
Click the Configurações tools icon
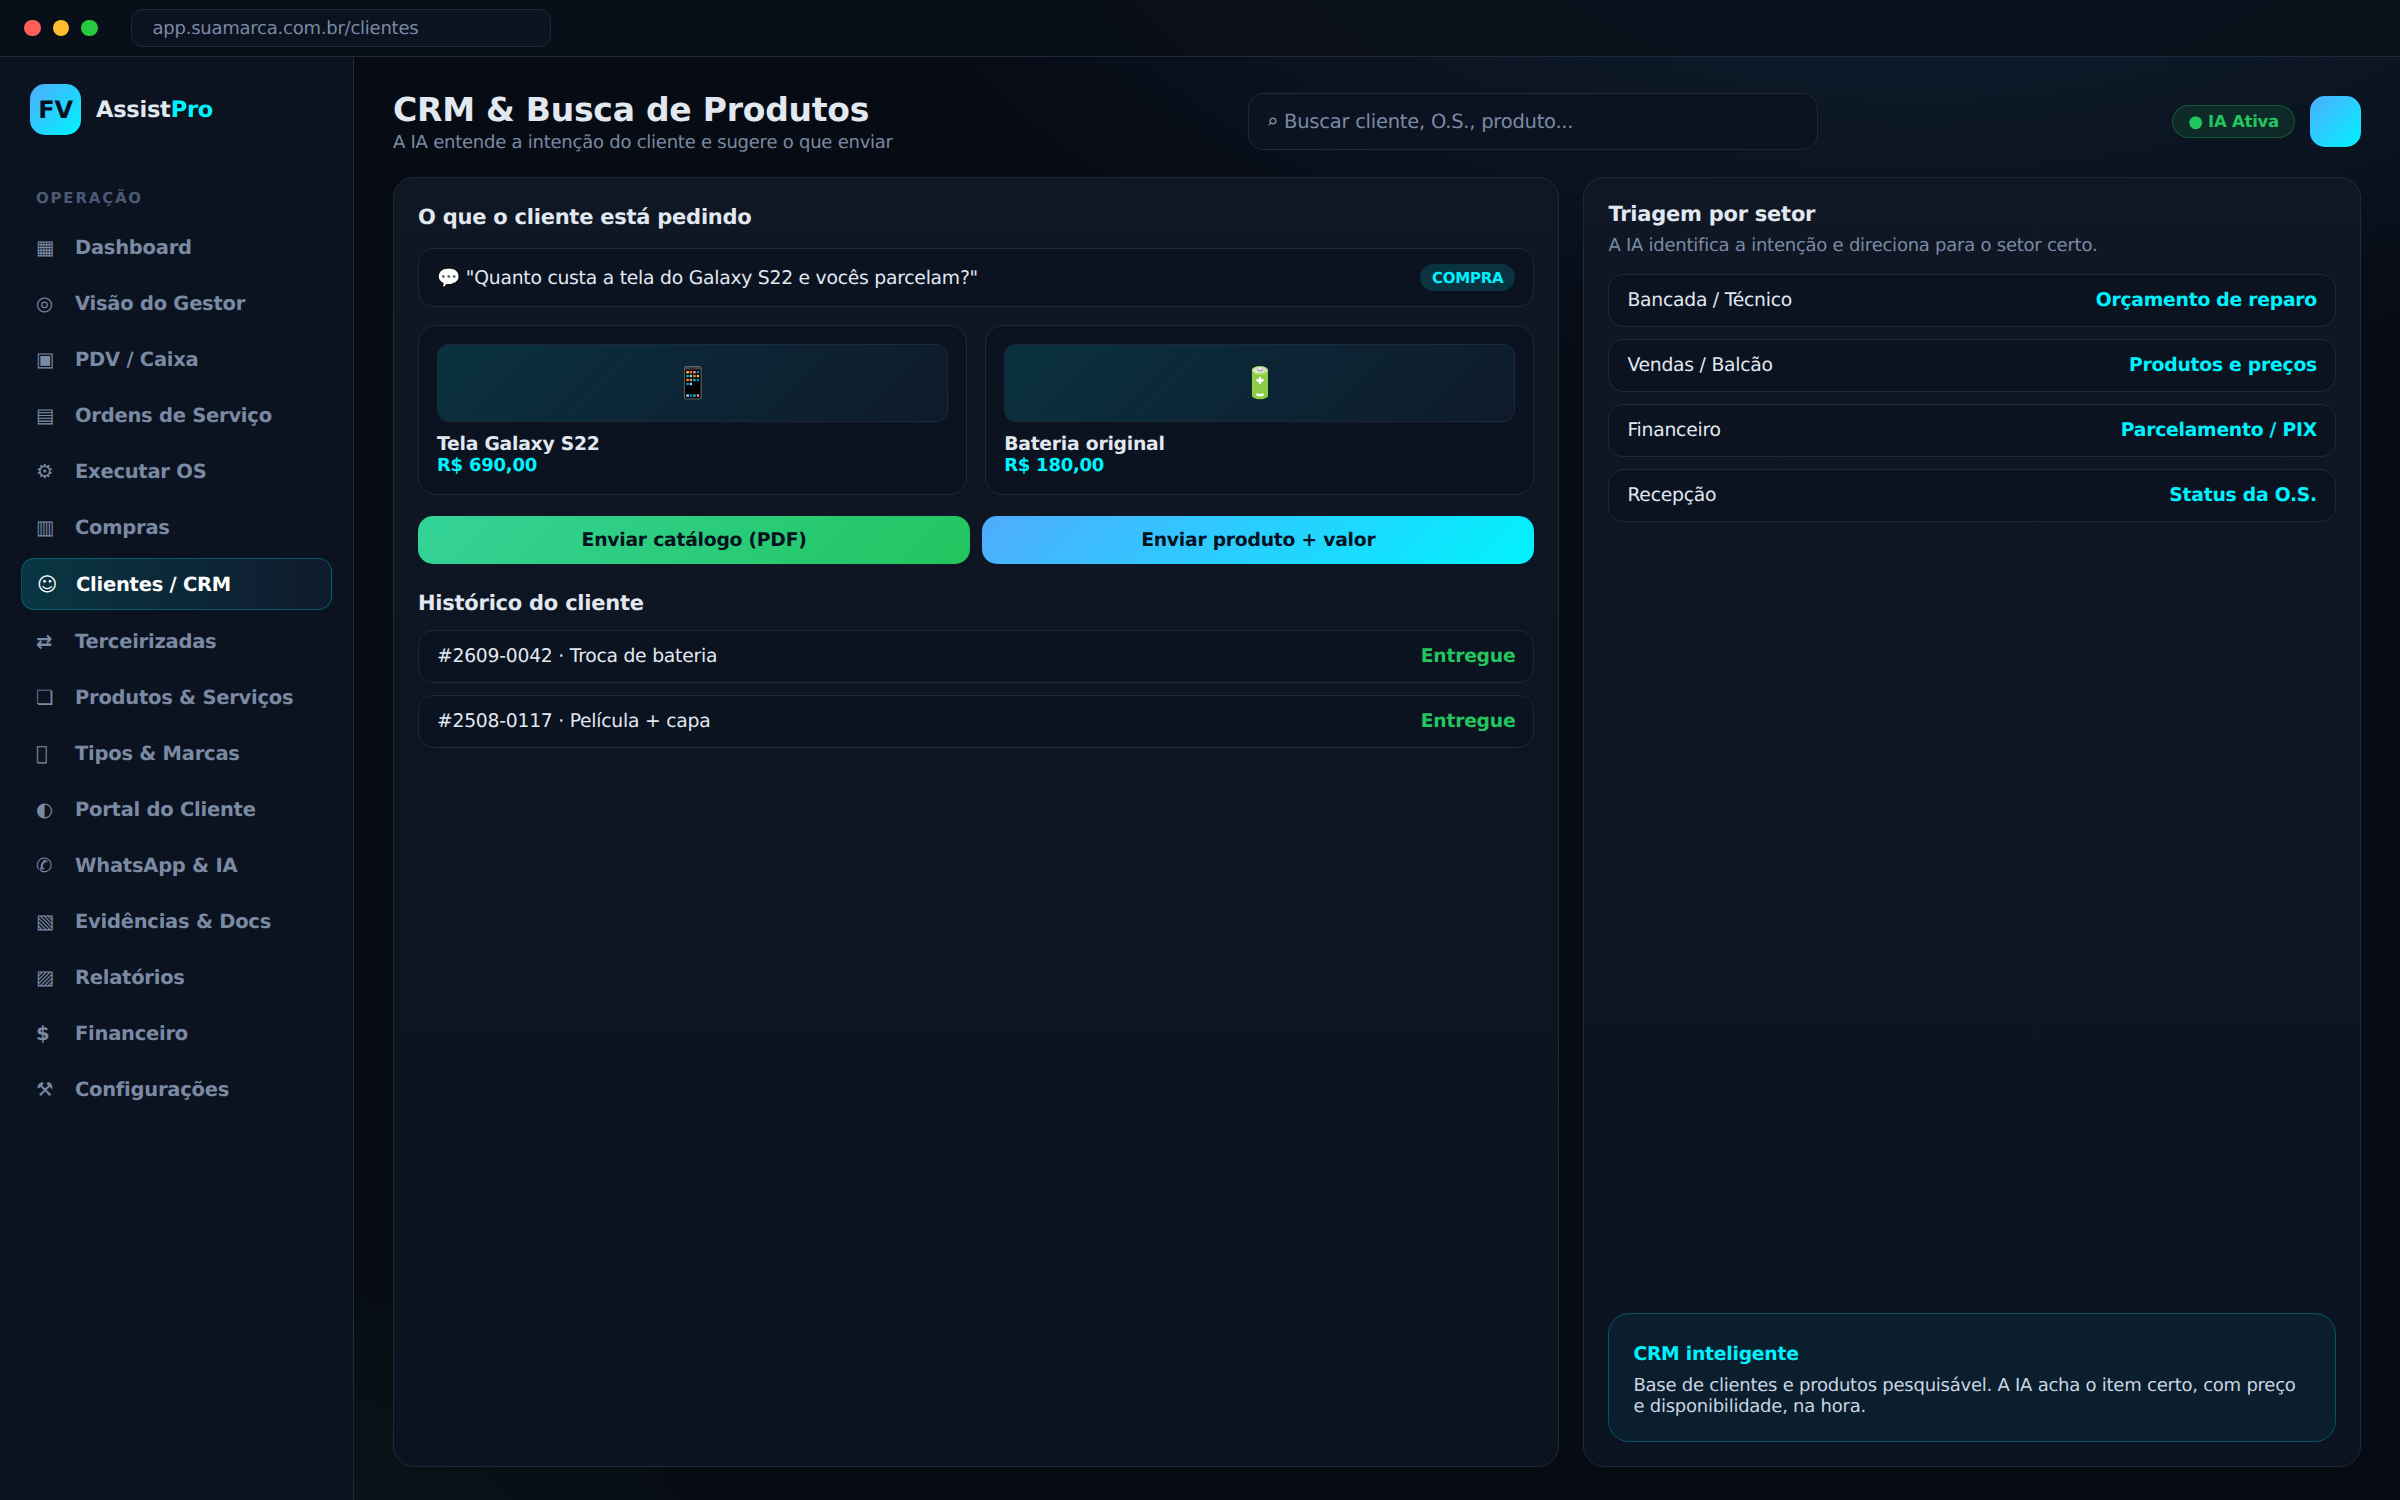click(45, 1089)
